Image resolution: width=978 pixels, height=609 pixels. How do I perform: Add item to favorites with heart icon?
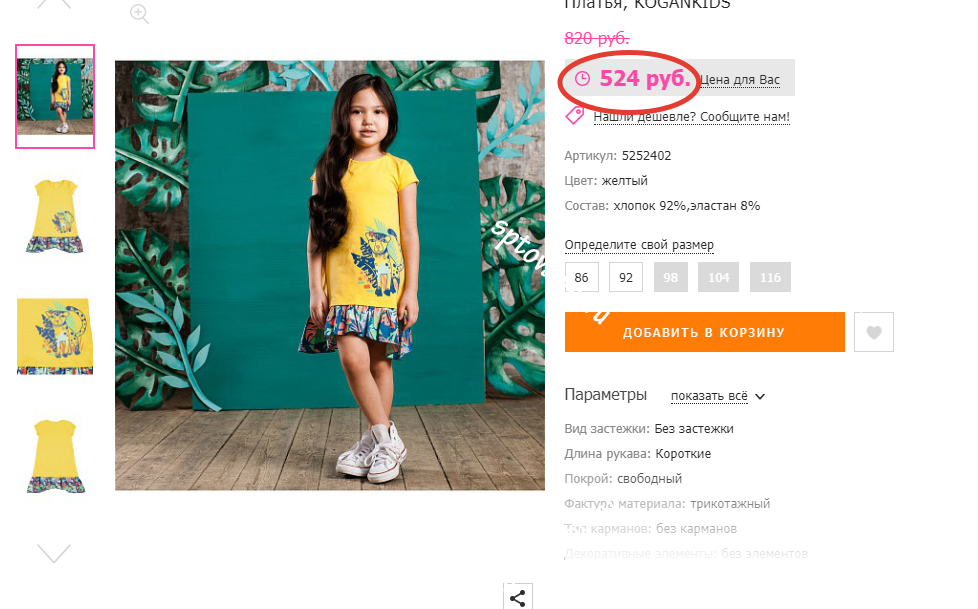(x=874, y=332)
